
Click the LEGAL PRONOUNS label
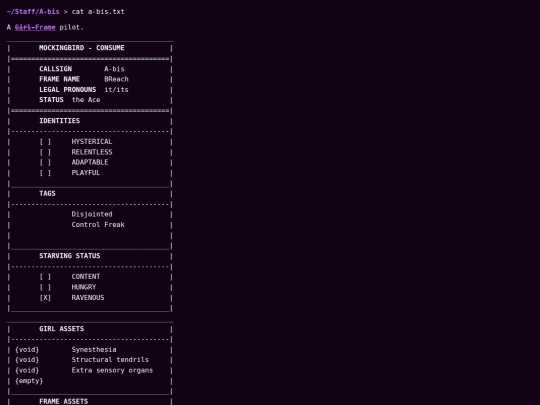tap(68, 90)
